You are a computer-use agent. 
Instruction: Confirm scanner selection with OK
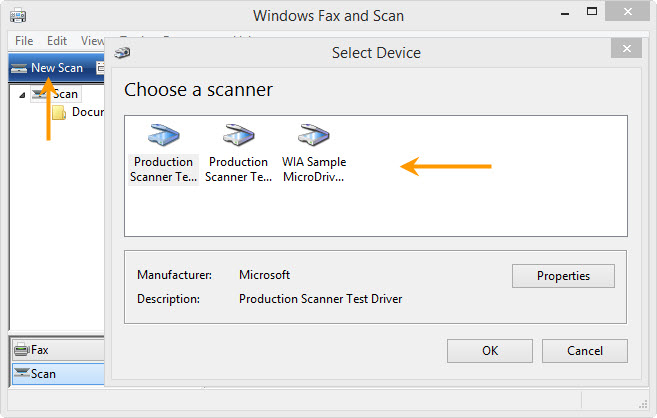pos(489,351)
